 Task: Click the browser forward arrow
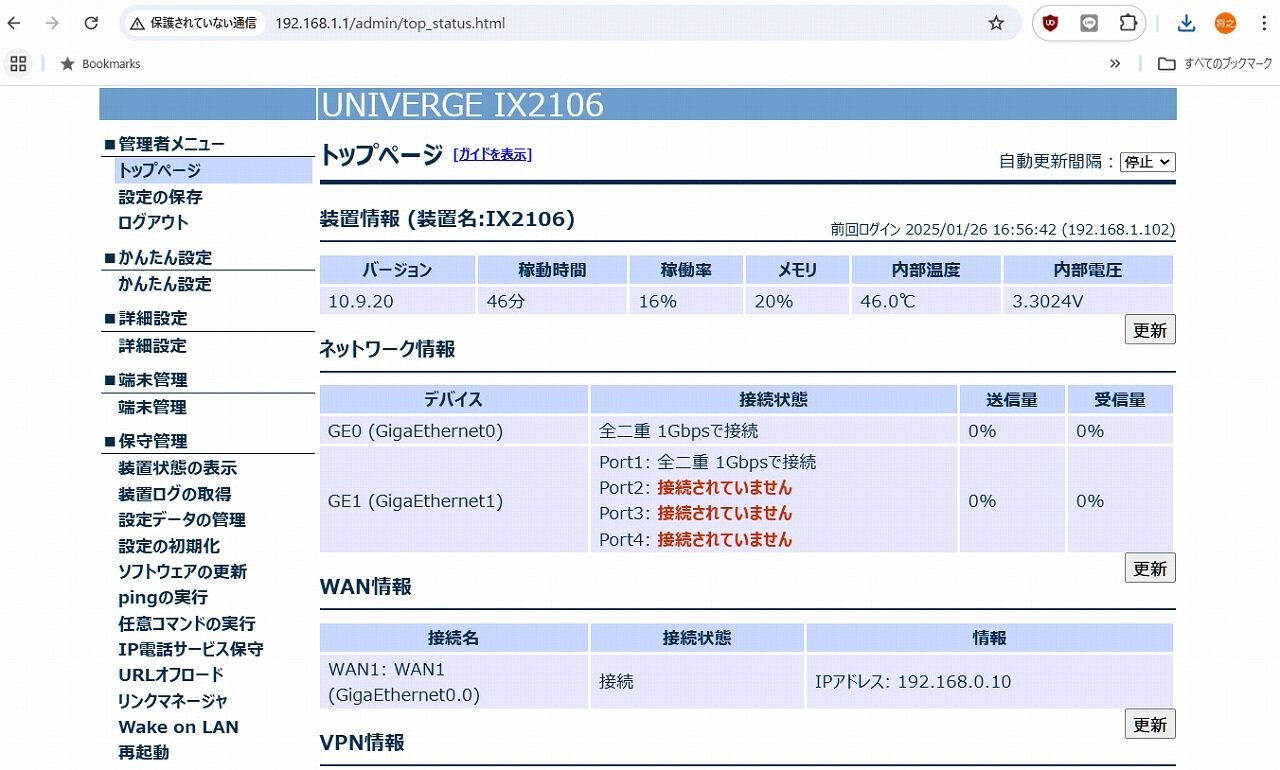coord(53,23)
